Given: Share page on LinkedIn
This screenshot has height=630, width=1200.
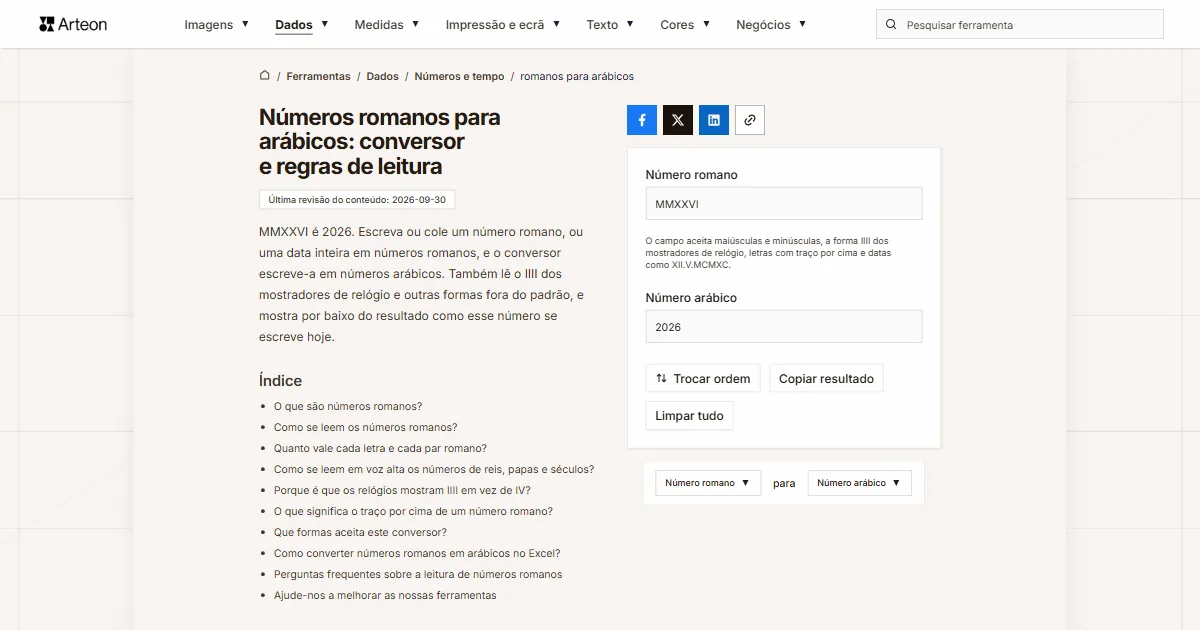Looking at the screenshot, I should click(714, 120).
